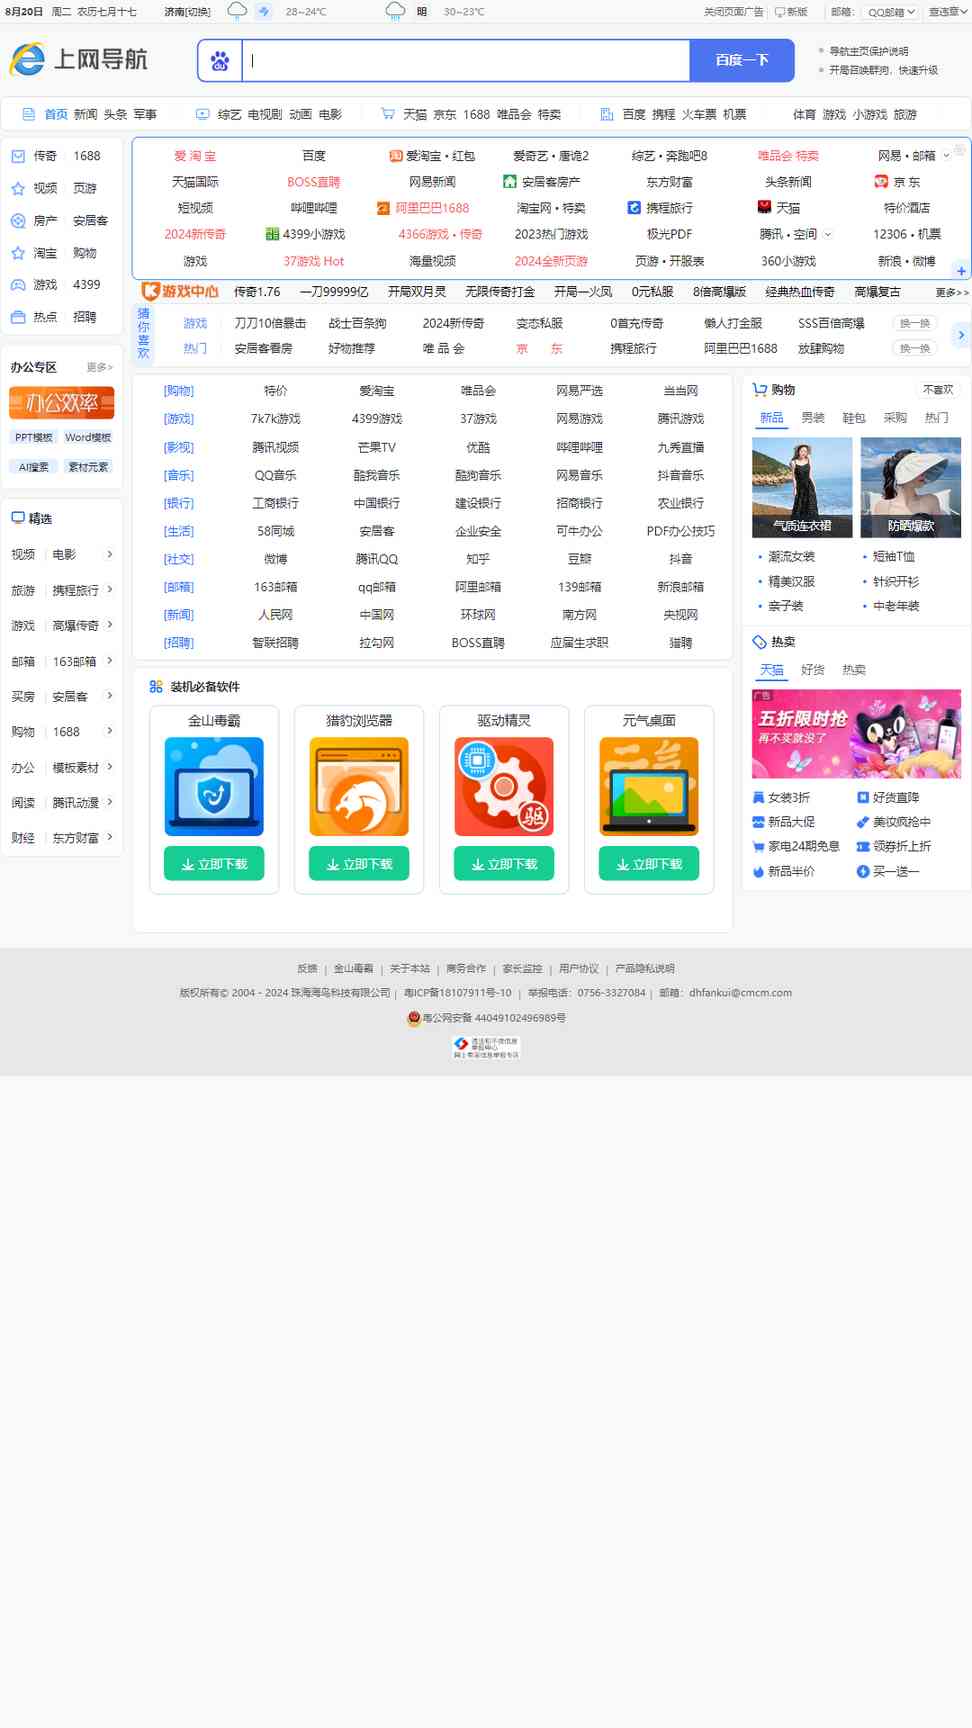Click the 关闭页面广告 link
The height and width of the screenshot is (1728, 972).
733,12
